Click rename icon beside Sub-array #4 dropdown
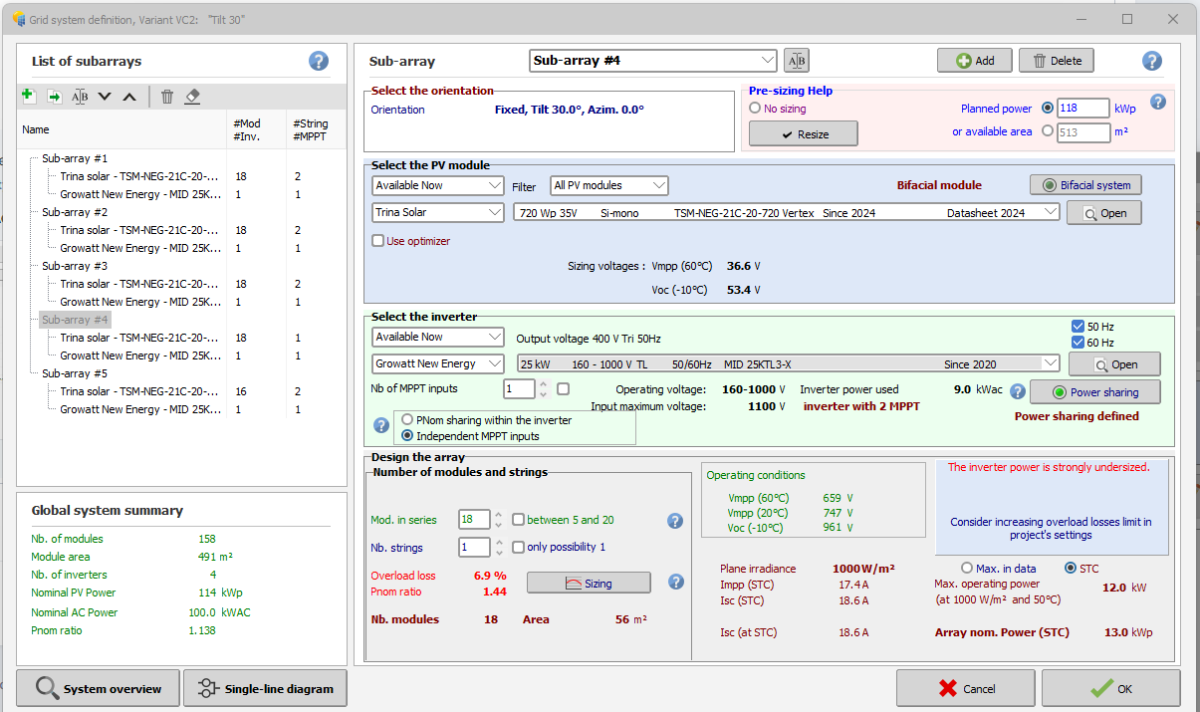The image size is (1200, 712). (x=796, y=61)
